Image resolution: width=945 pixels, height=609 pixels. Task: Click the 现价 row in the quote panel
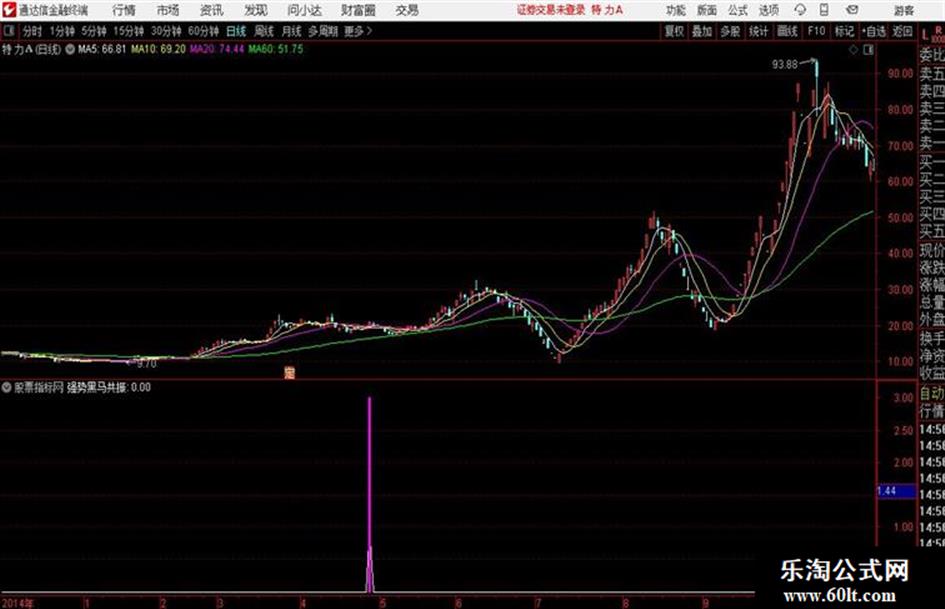tap(932, 250)
